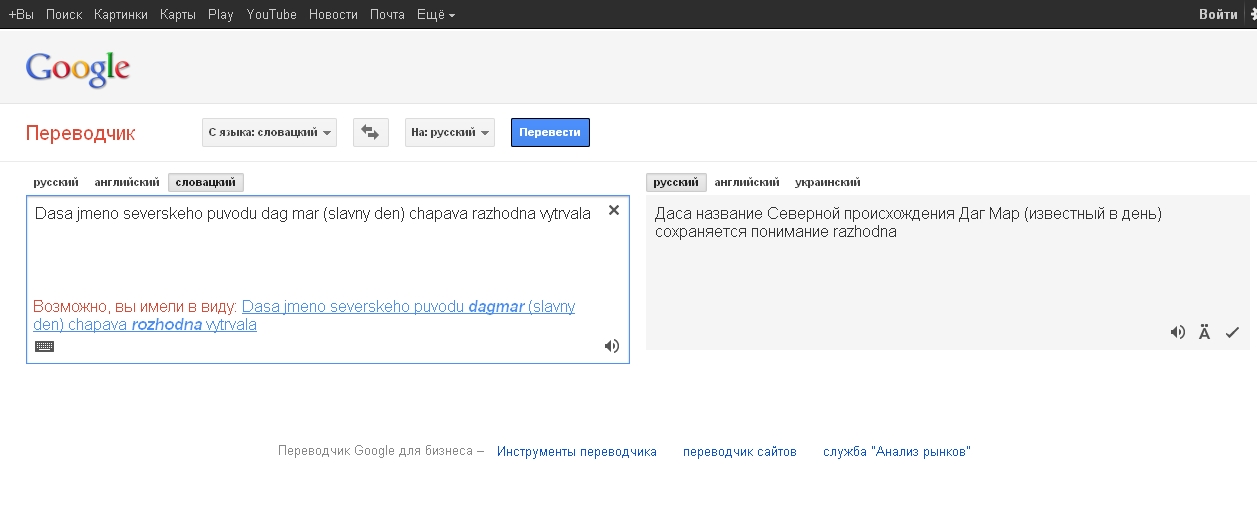Open target language dropdown русский

450,132
